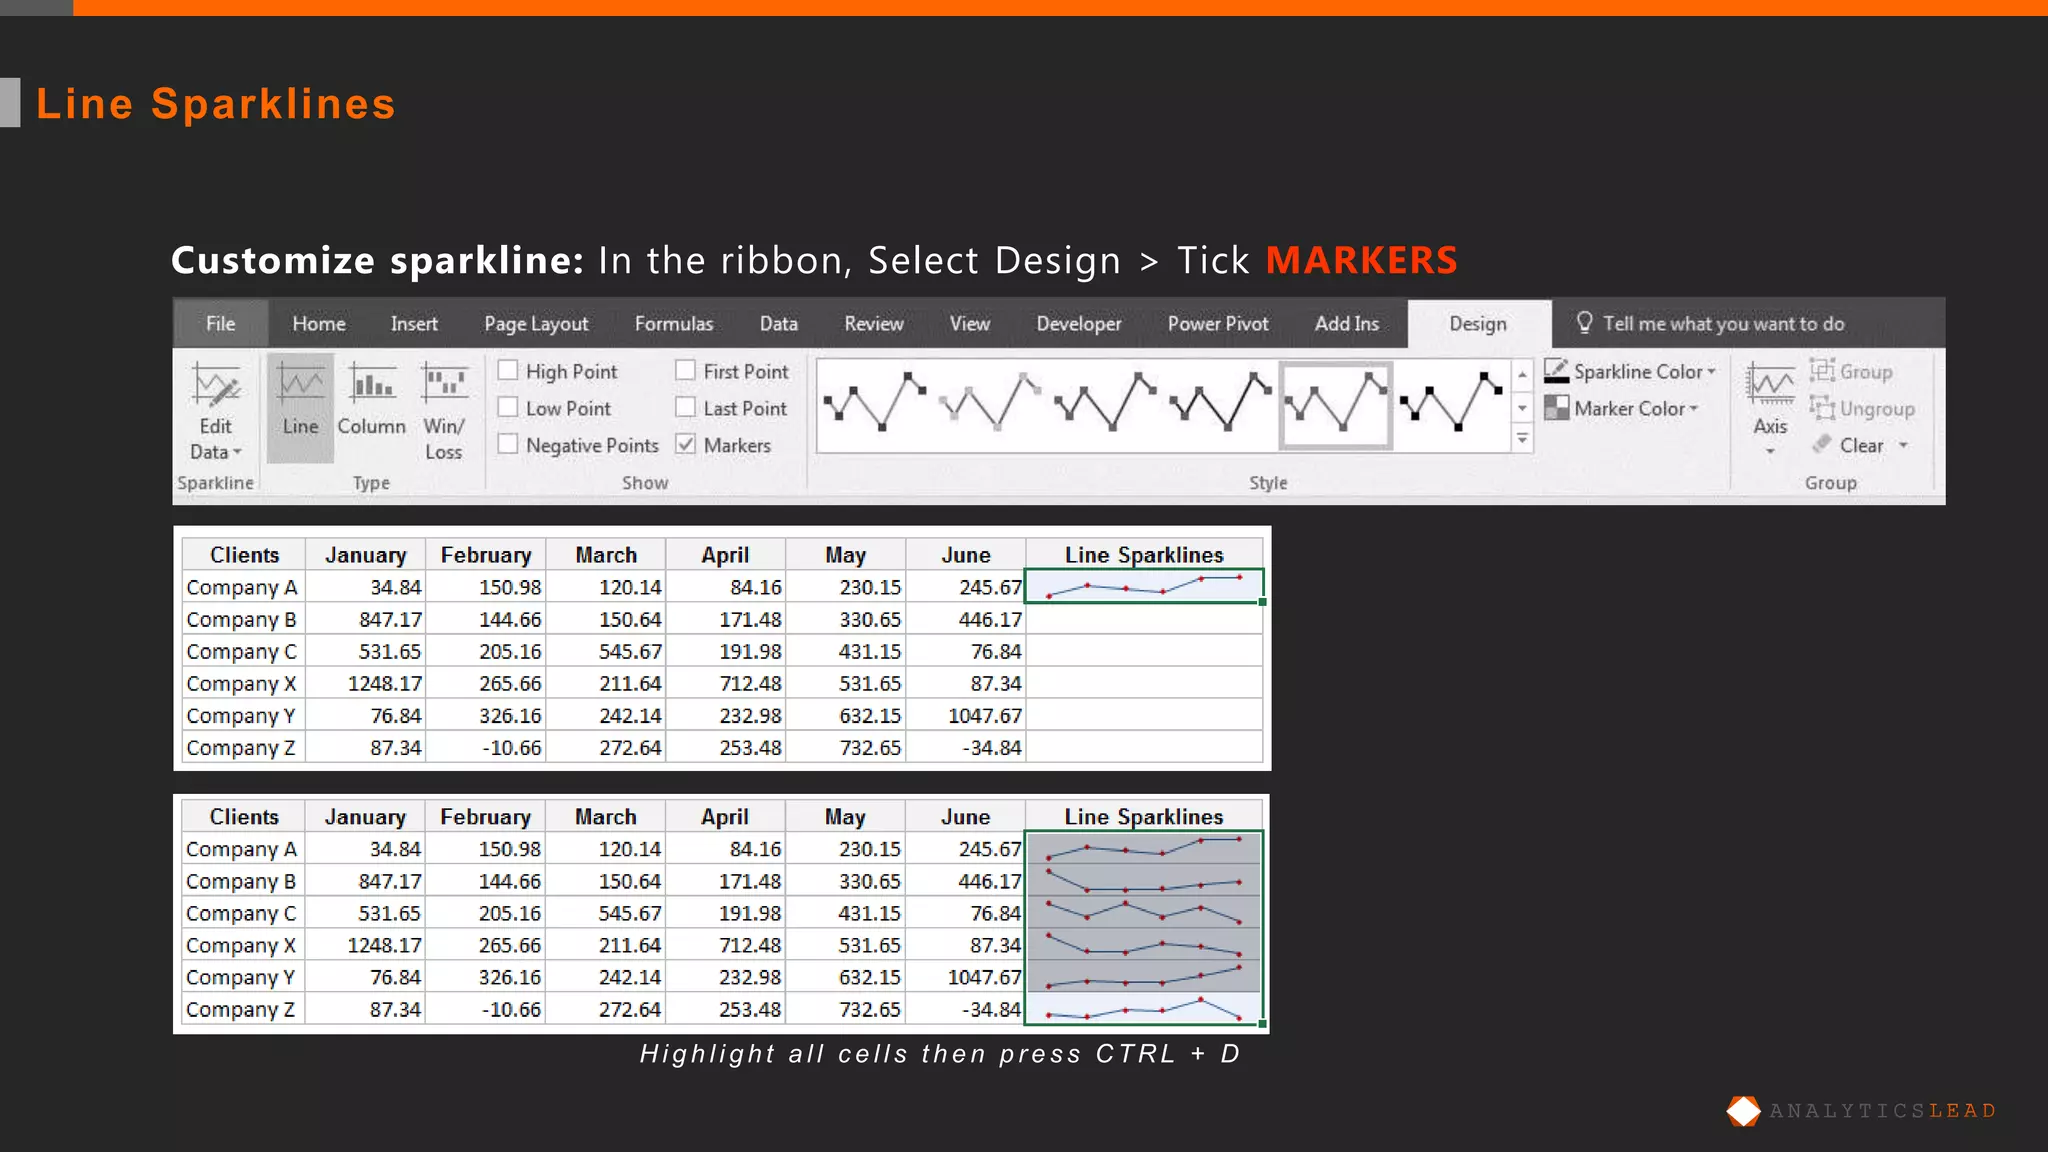Screen dimensions: 2048x1152
Task: Enable the Negative Points checkbox
Action: pos(508,445)
